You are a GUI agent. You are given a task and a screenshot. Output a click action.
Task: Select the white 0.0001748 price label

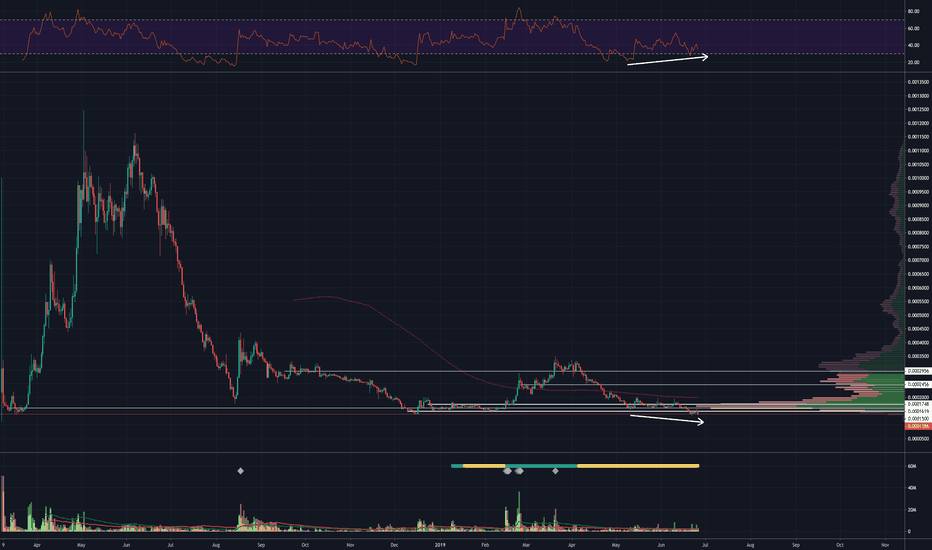pyautogui.click(x=918, y=404)
